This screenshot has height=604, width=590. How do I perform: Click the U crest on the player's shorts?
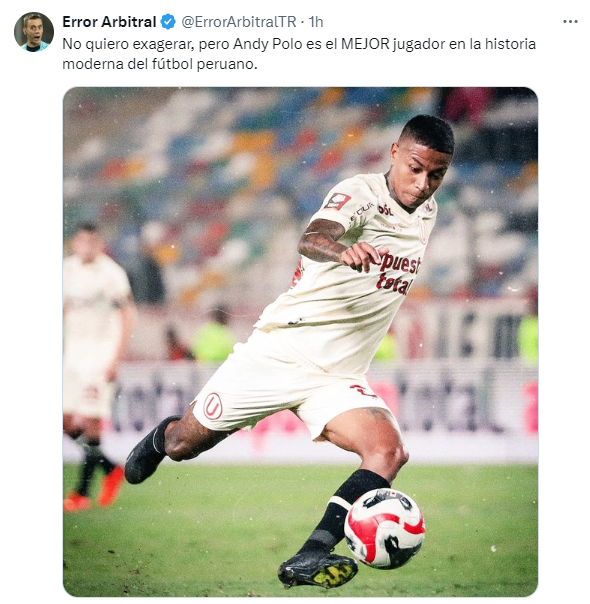point(213,406)
